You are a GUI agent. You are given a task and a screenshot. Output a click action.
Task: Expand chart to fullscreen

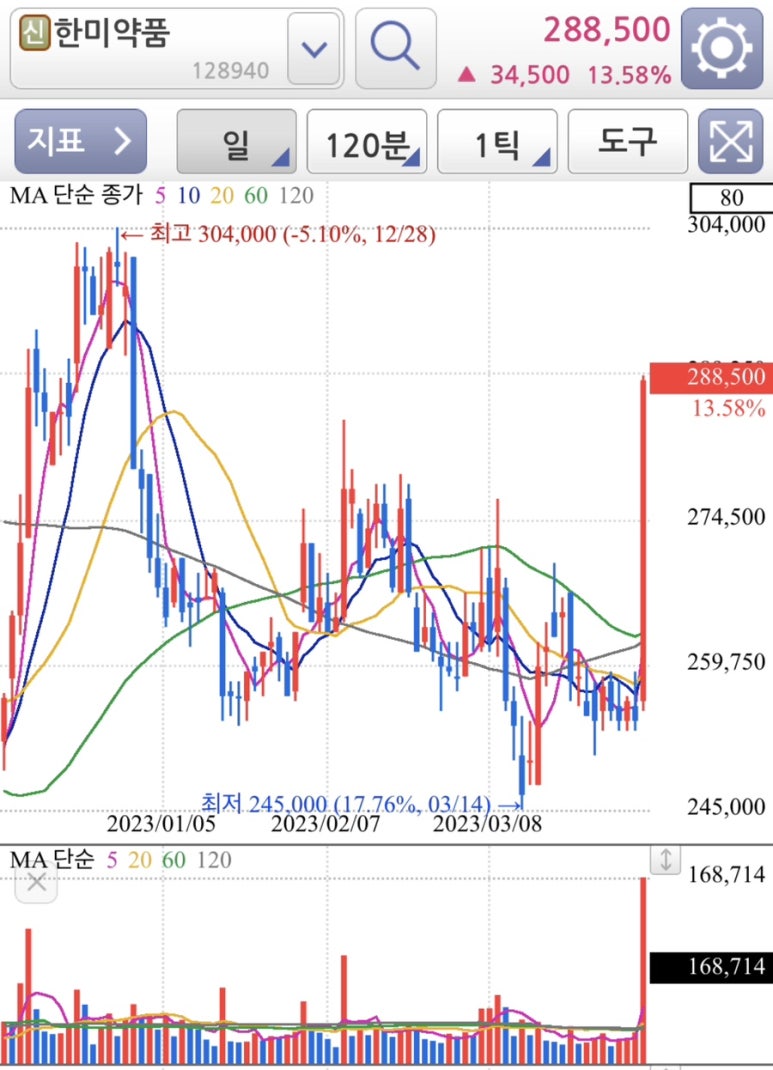click(730, 141)
